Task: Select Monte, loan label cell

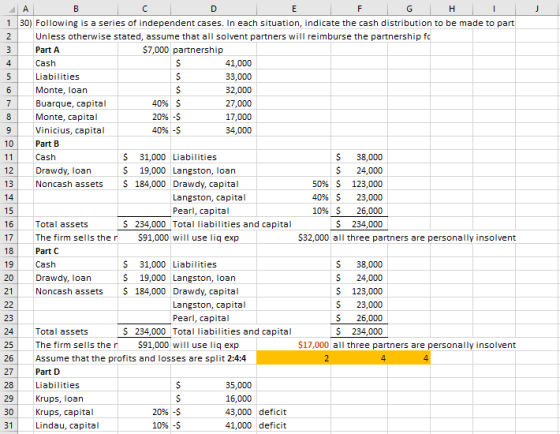Action: pyautogui.click(x=76, y=90)
